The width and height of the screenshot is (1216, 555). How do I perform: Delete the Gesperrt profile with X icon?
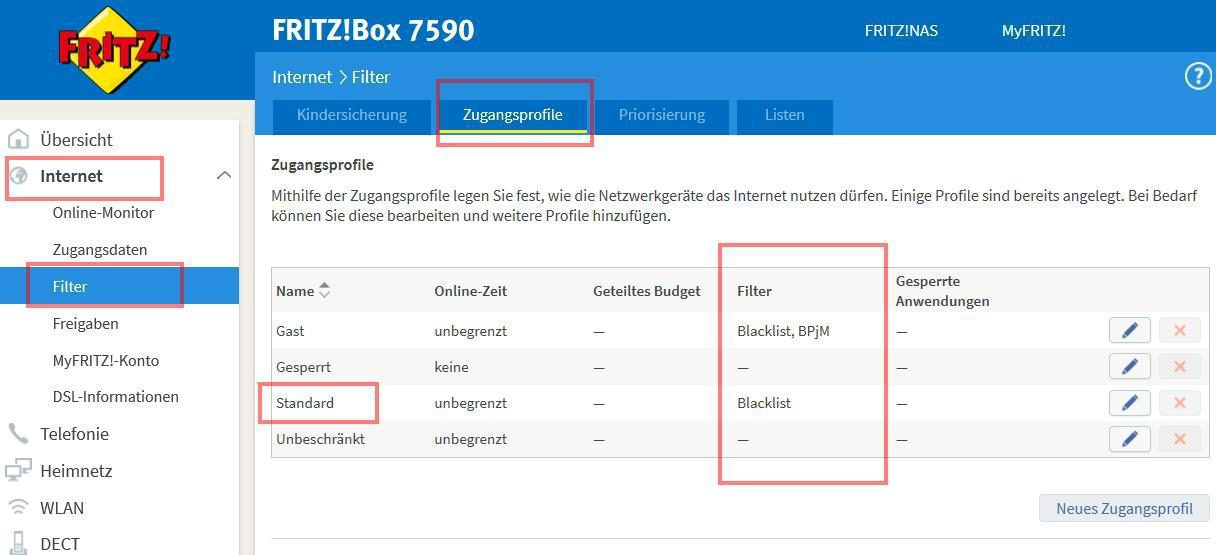(x=1180, y=366)
